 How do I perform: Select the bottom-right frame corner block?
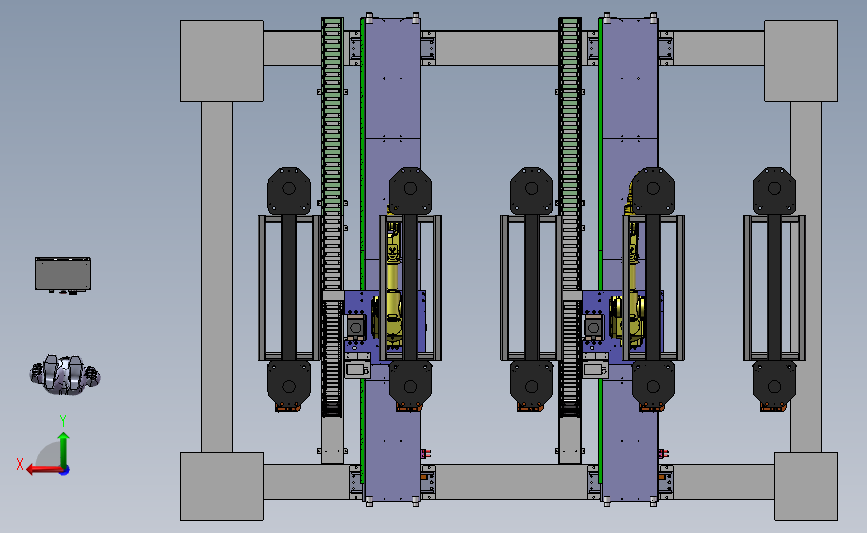806,486
